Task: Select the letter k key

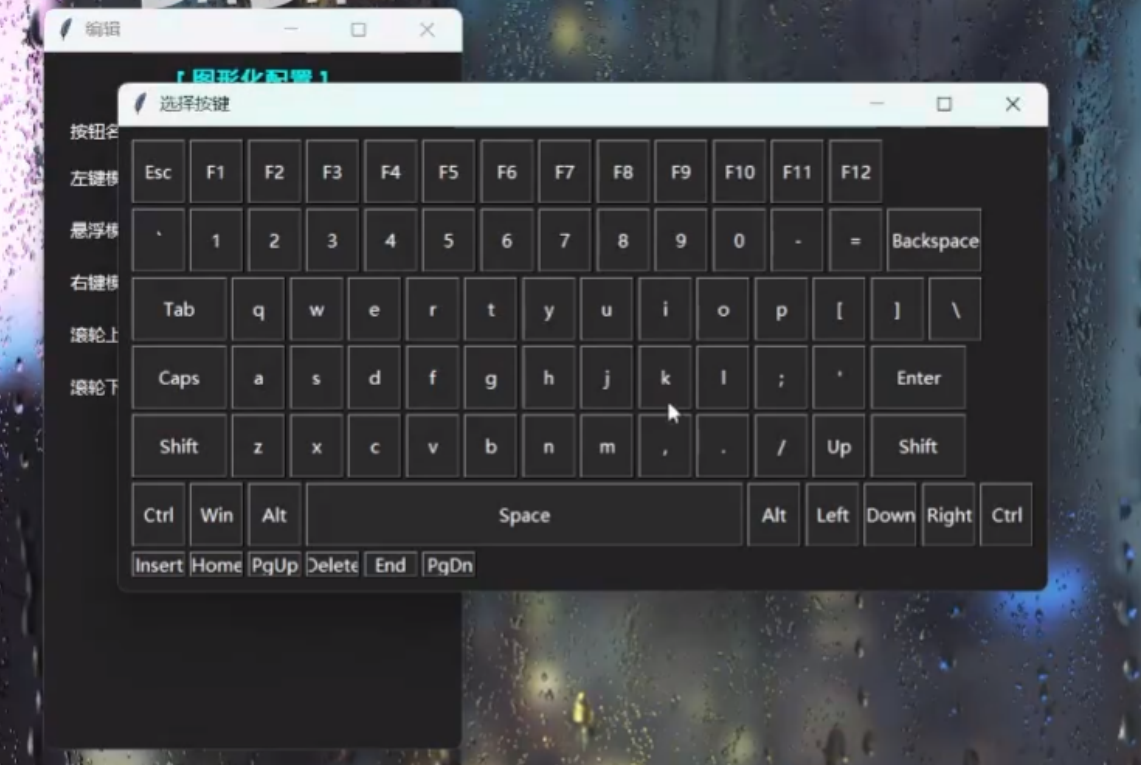Action: click(665, 378)
